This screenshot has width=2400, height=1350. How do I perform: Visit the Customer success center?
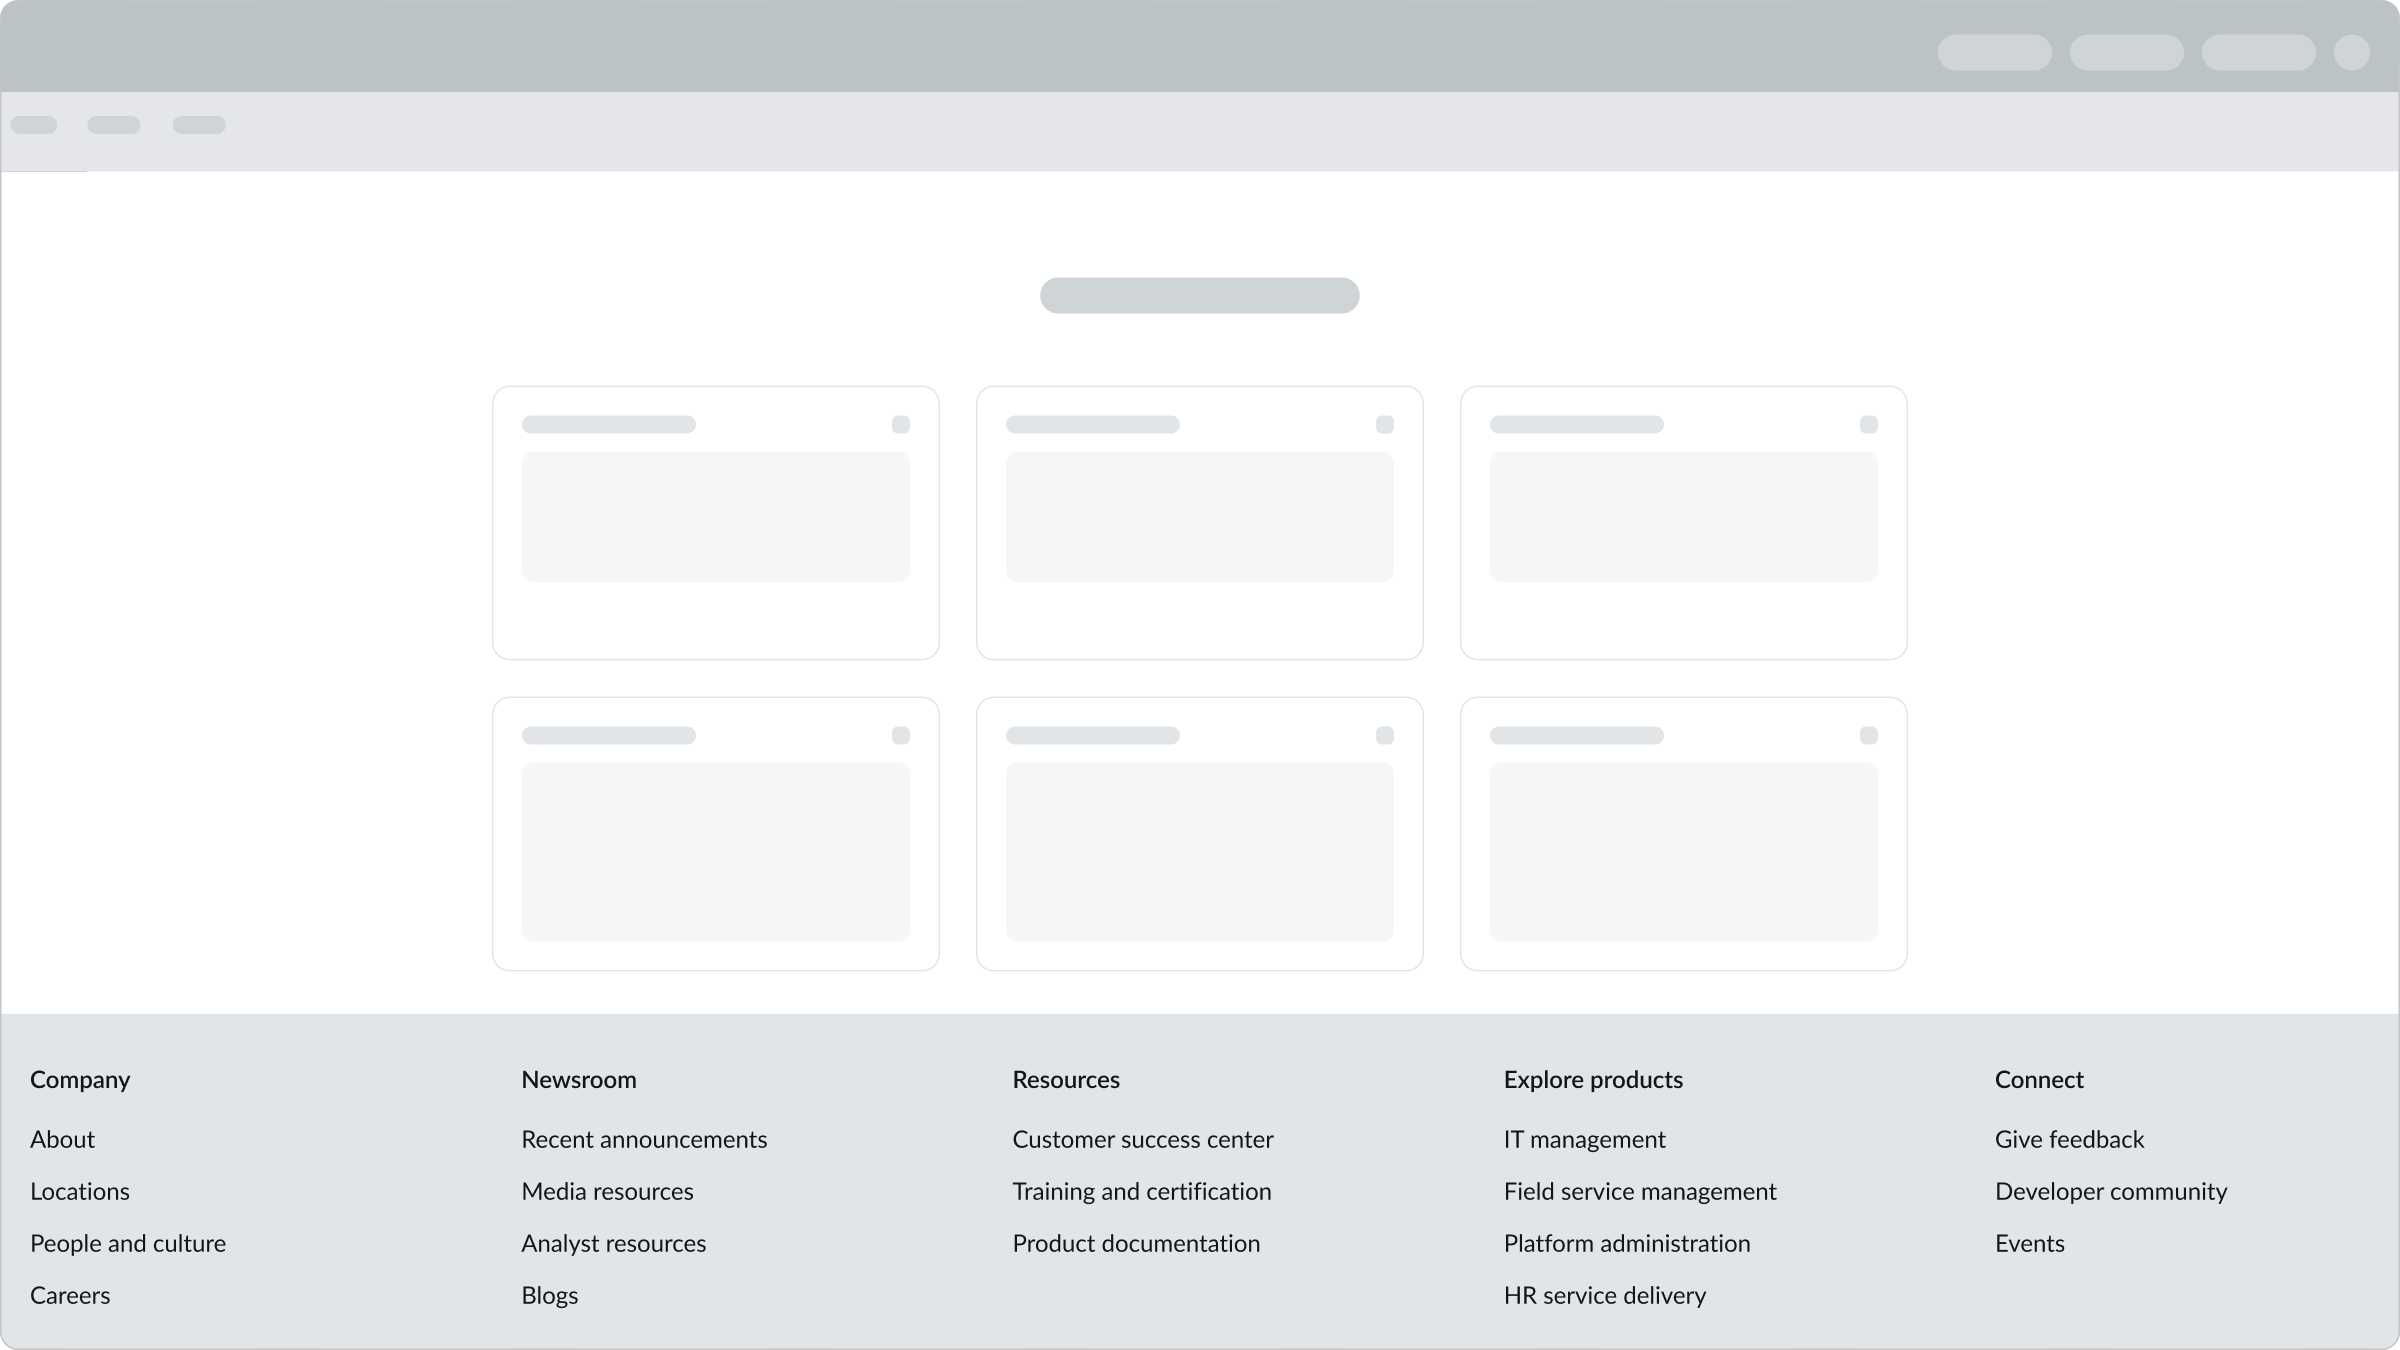[1142, 1139]
